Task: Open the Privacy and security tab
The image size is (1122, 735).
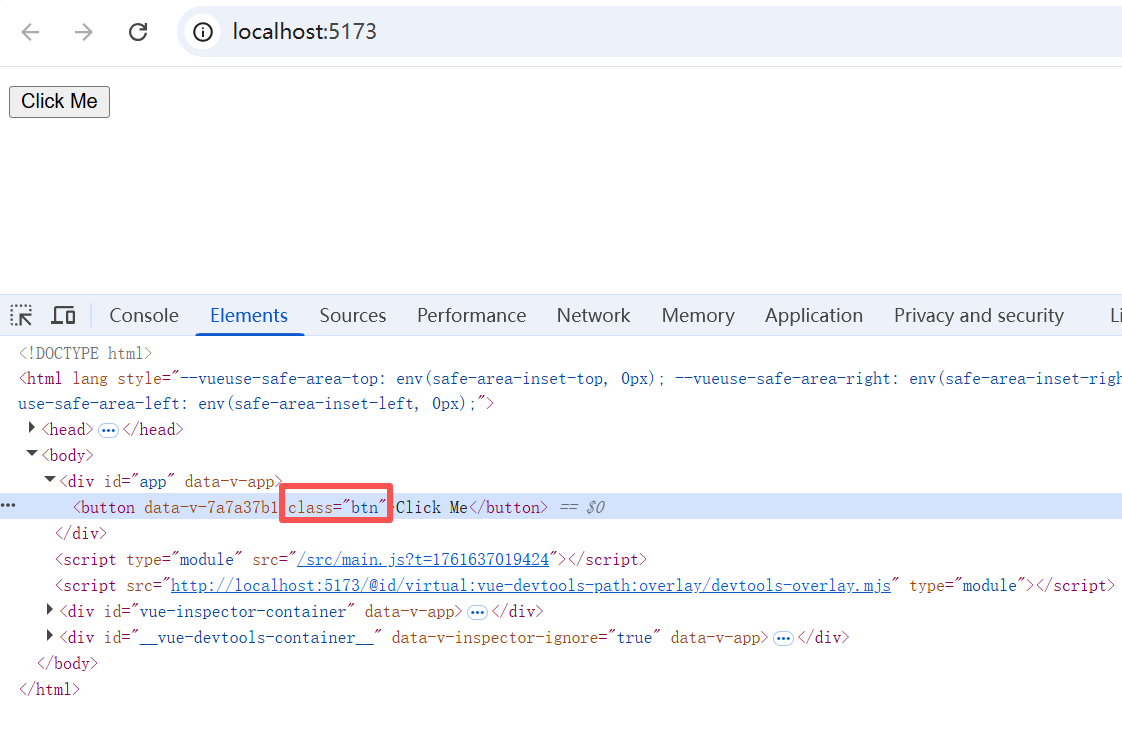Action: [979, 316]
